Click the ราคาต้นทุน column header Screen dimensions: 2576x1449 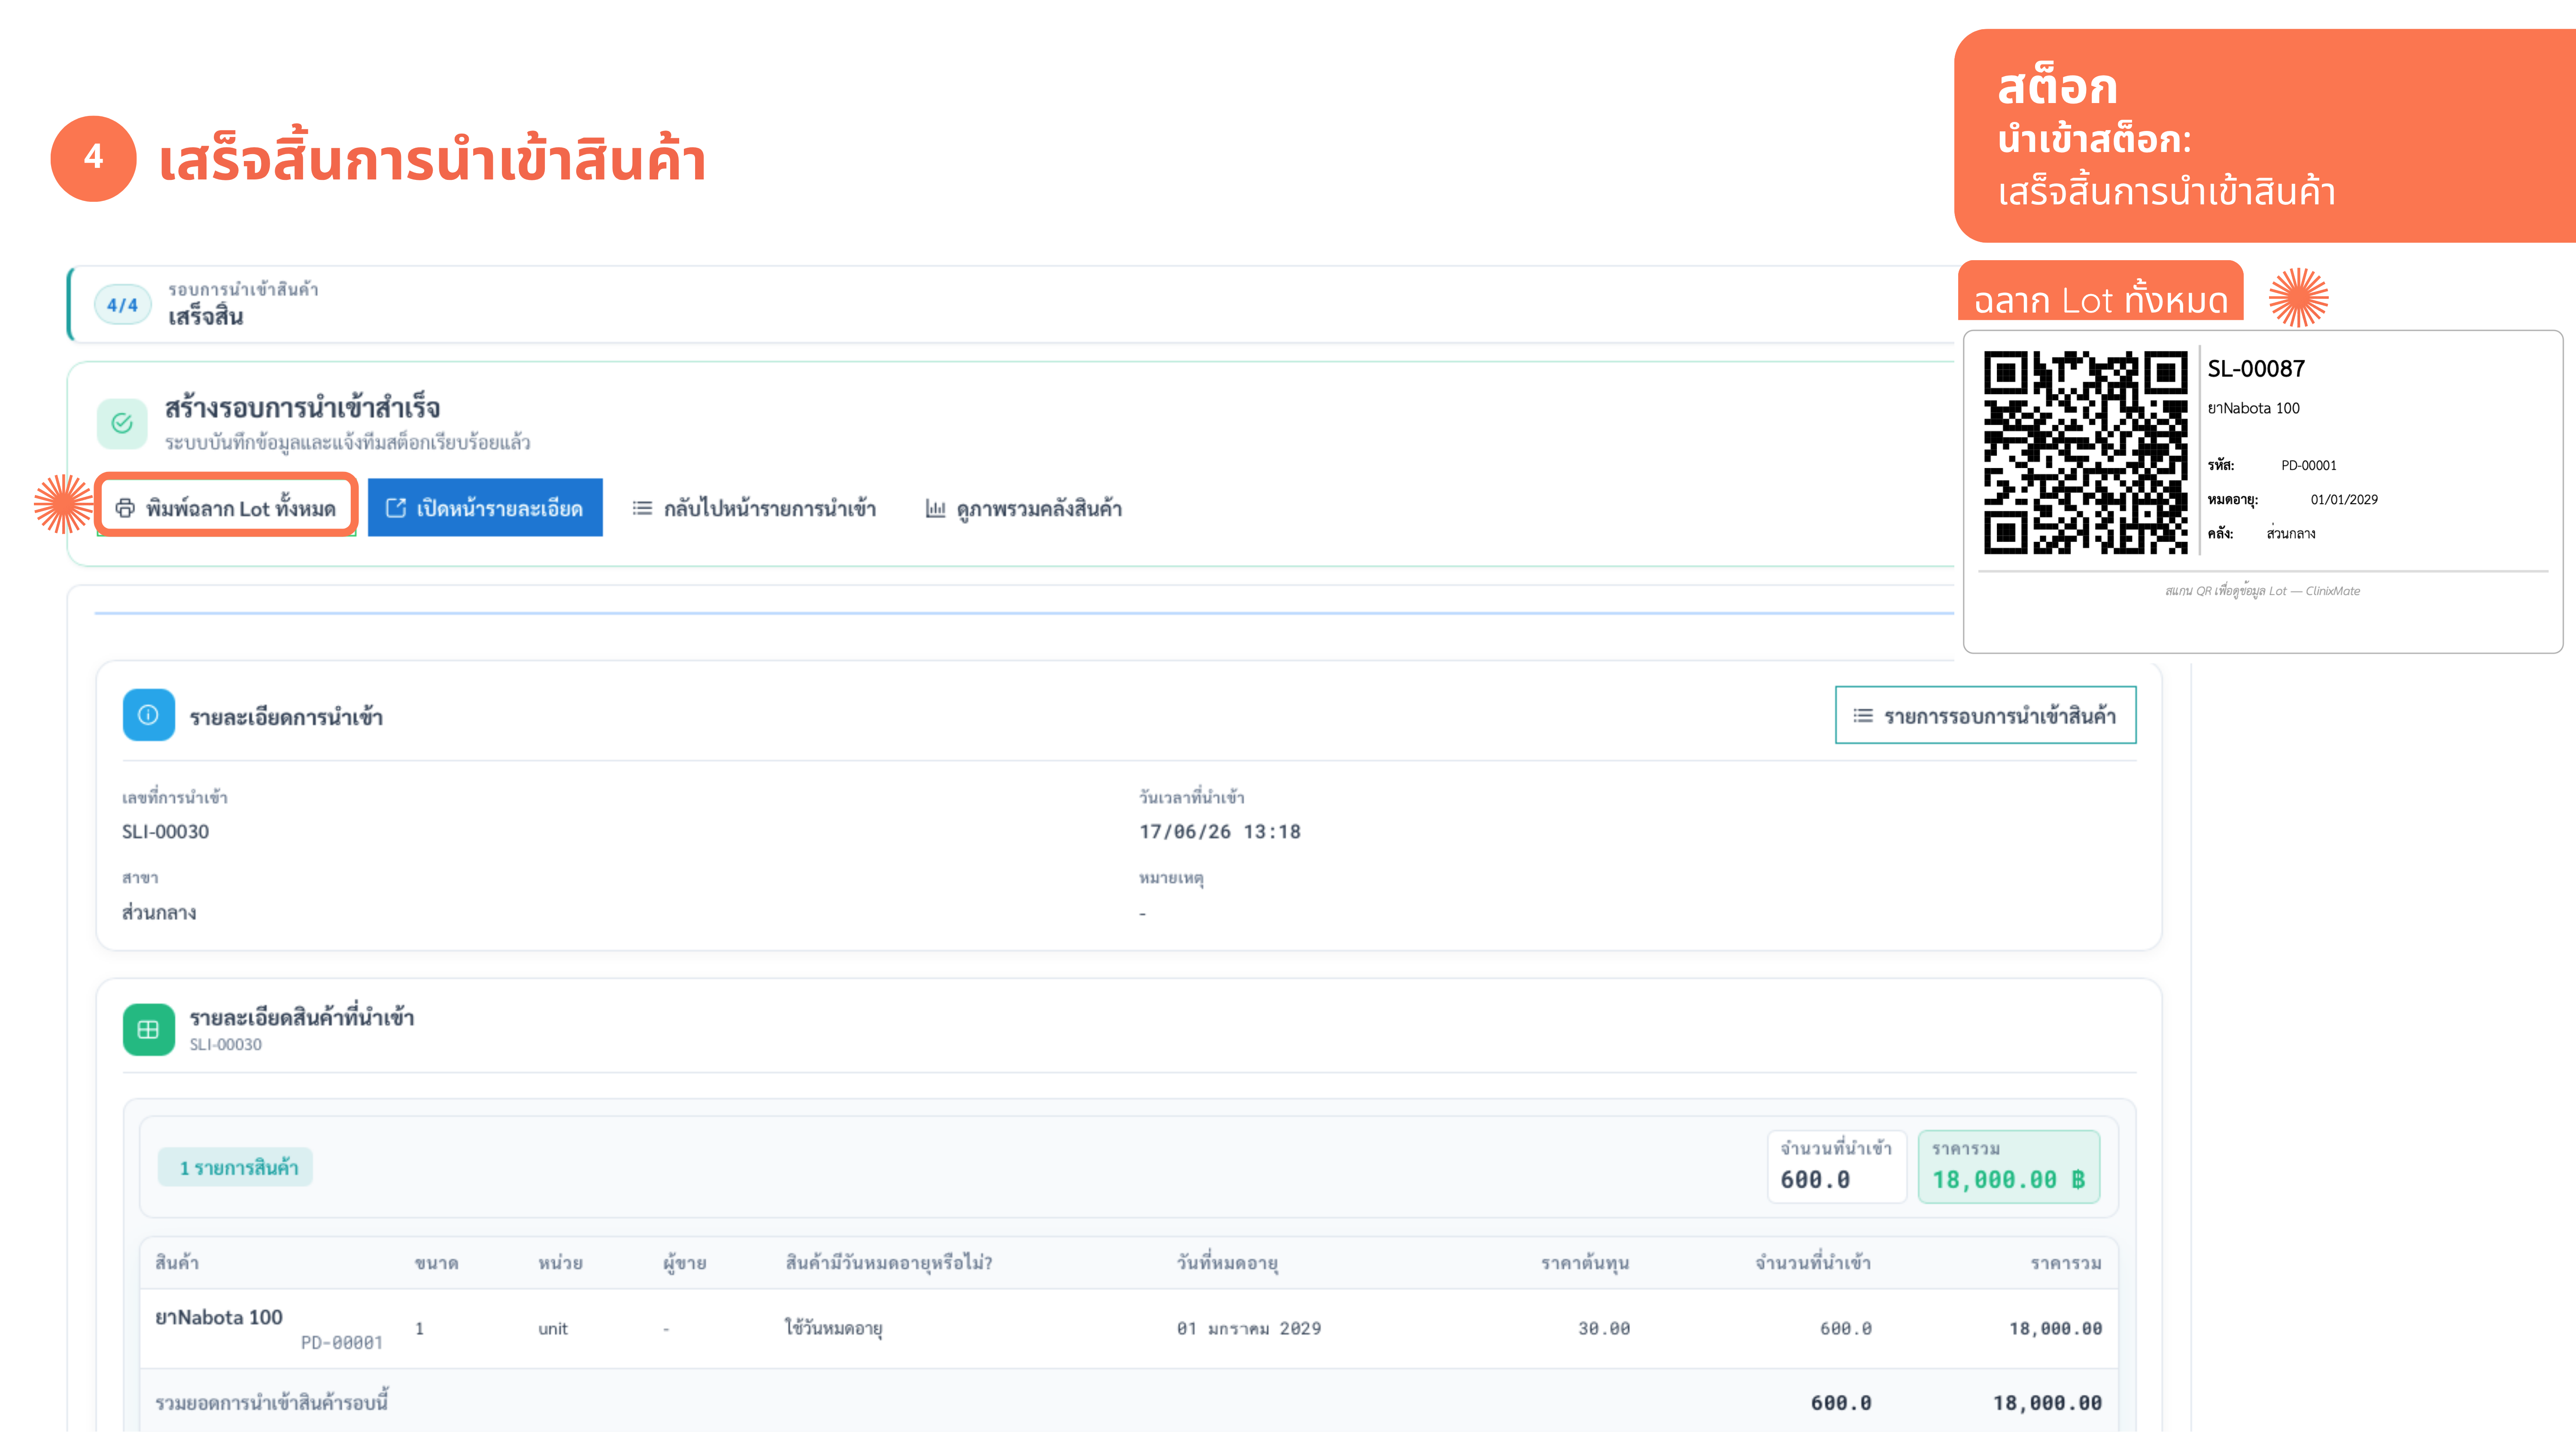(x=1585, y=1263)
